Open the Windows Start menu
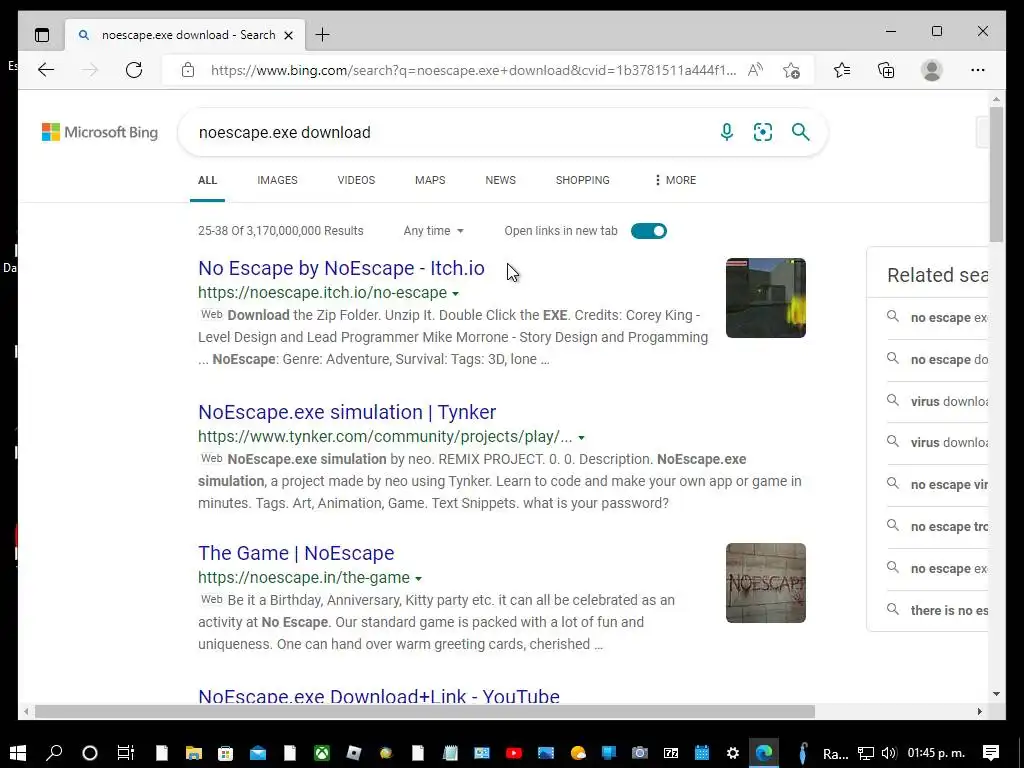The width and height of the screenshot is (1024, 768). [18, 753]
